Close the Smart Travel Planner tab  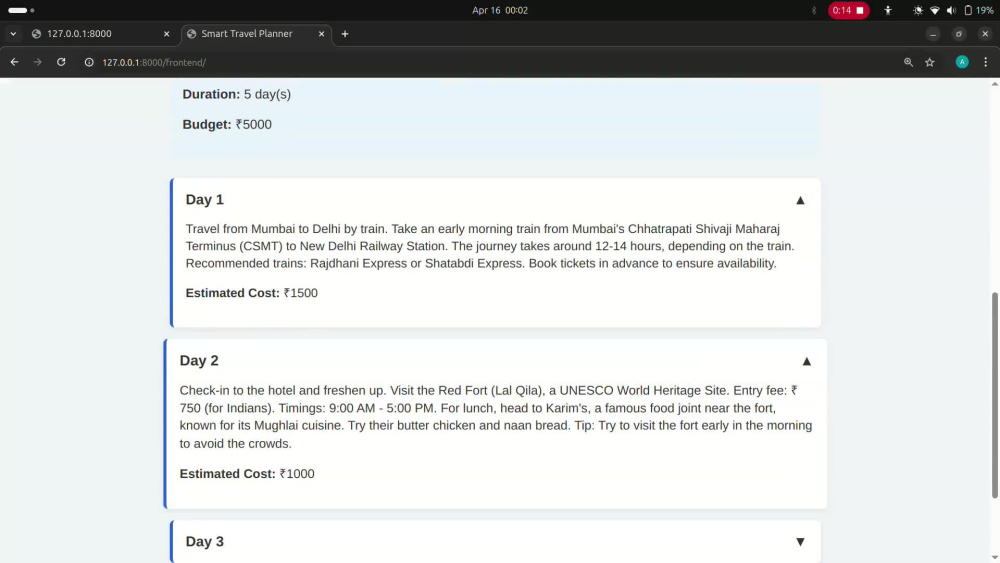click(321, 34)
